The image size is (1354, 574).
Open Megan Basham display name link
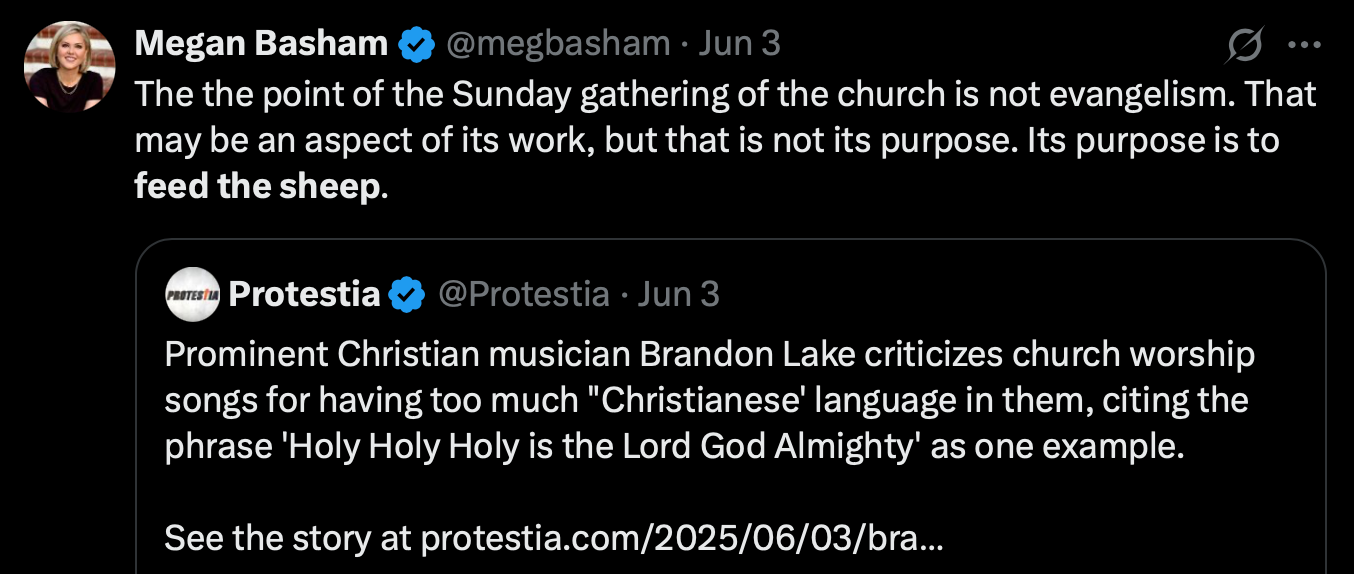[260, 44]
